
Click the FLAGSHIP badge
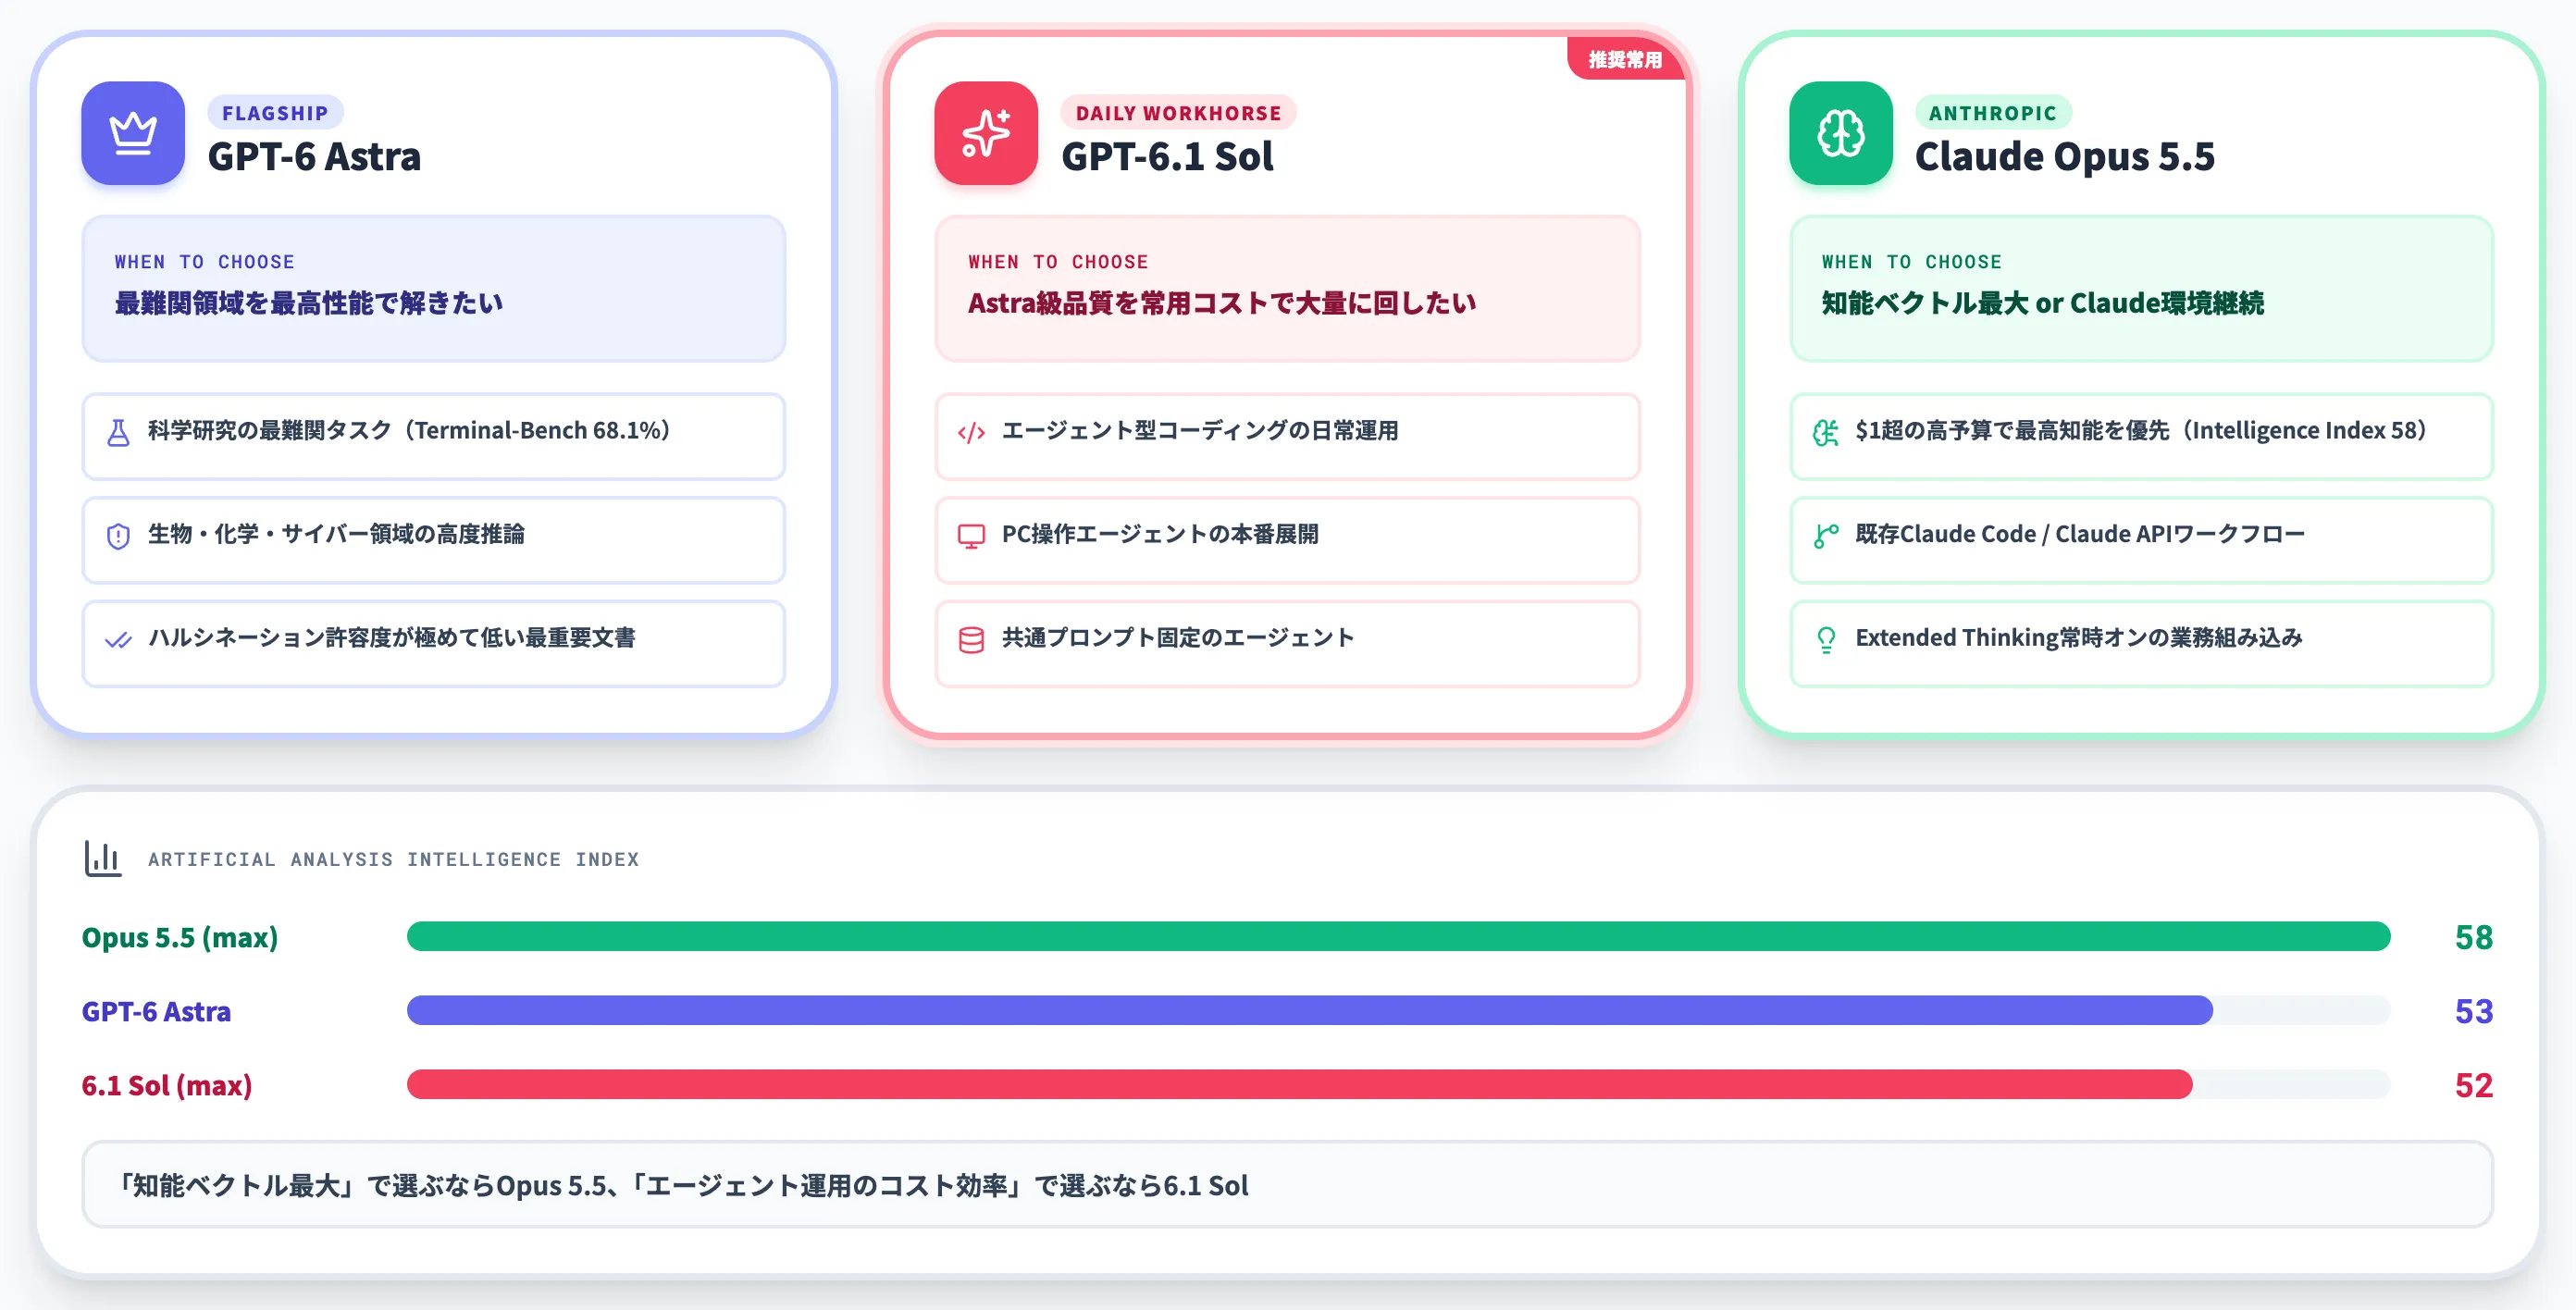coord(275,113)
